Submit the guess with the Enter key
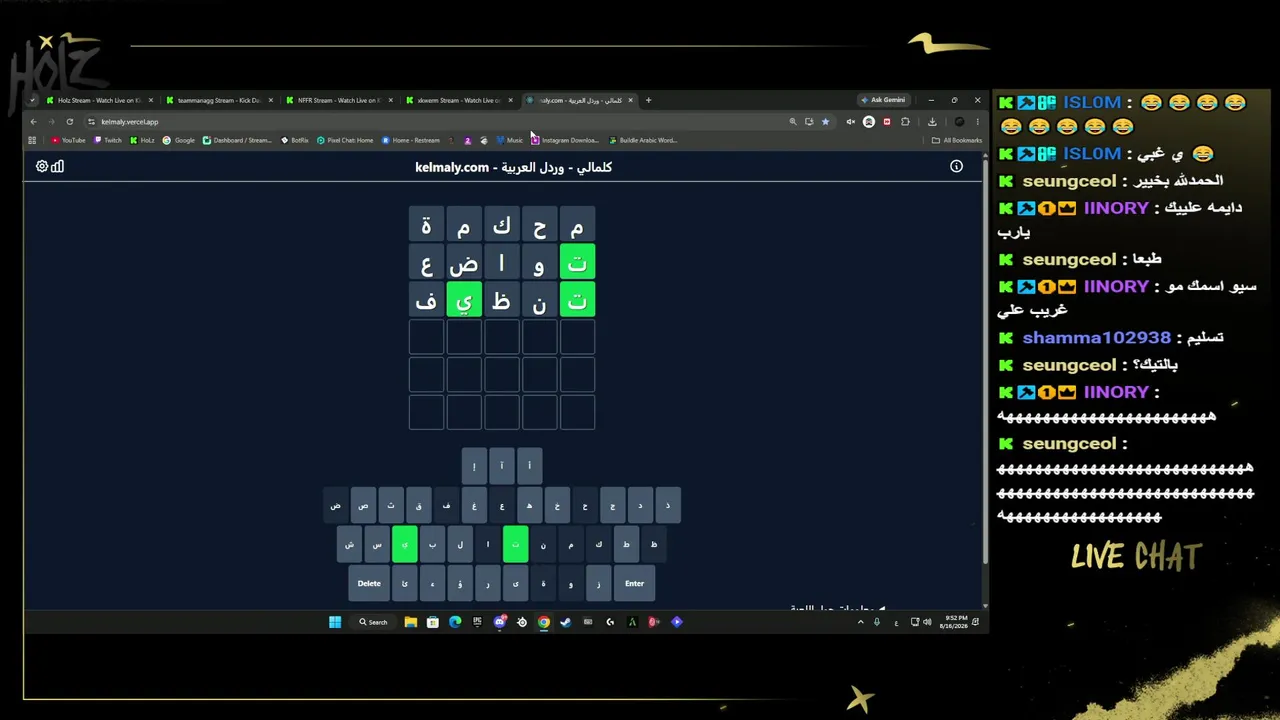 pos(634,584)
